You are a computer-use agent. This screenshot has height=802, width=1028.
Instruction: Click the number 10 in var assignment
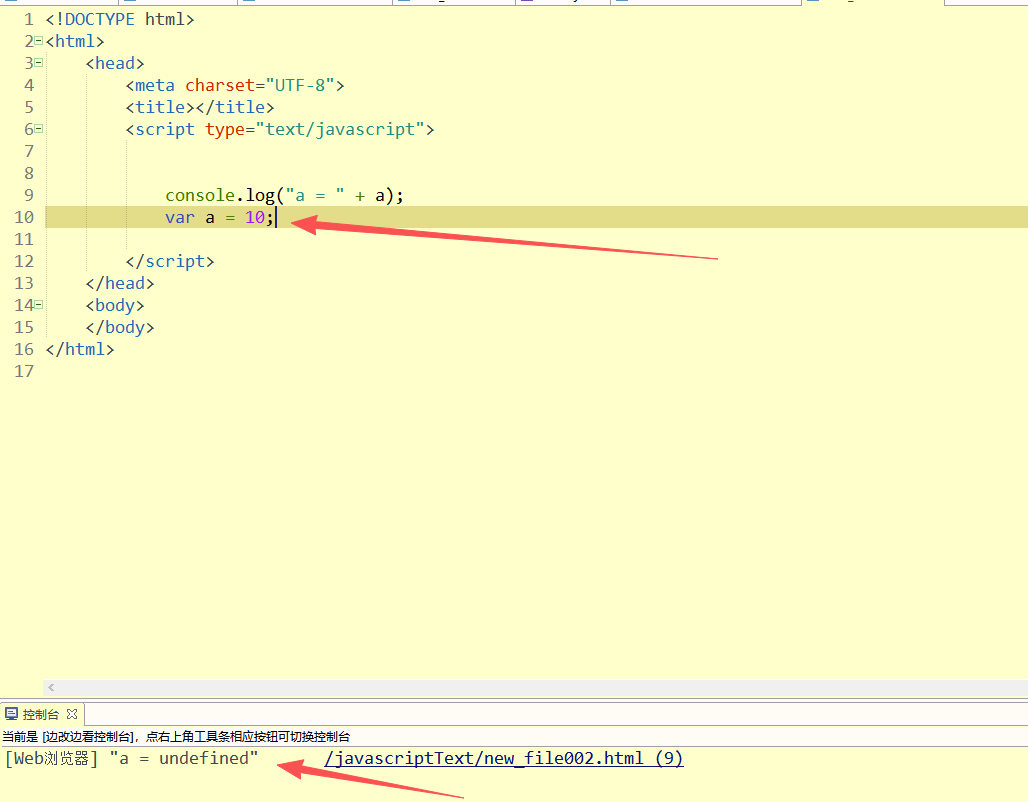[255, 217]
